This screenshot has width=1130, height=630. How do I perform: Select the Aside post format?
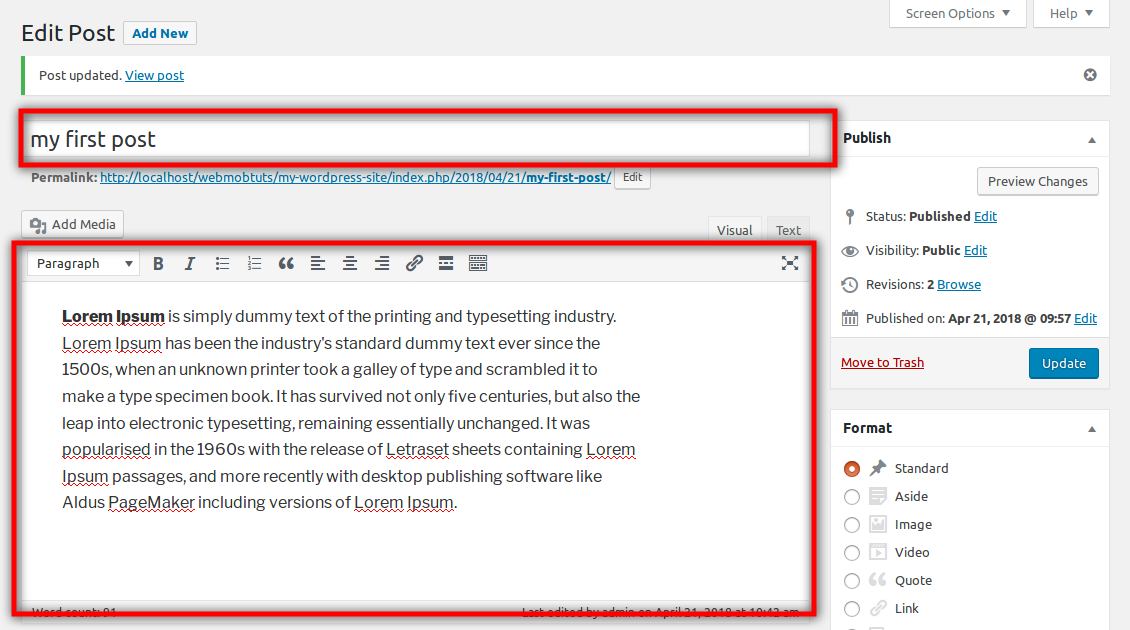851,496
